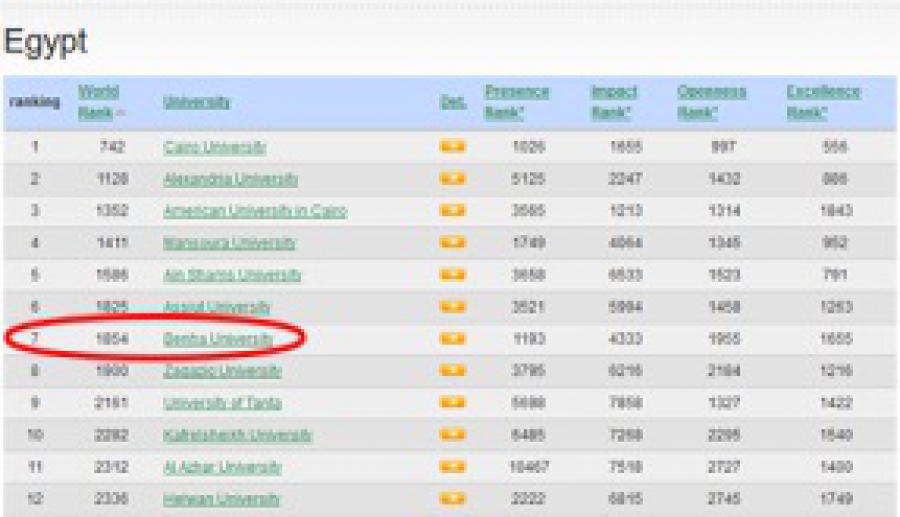Sort table by World Rank header
Image resolution: width=900 pixels, height=517 pixels.
(x=99, y=102)
